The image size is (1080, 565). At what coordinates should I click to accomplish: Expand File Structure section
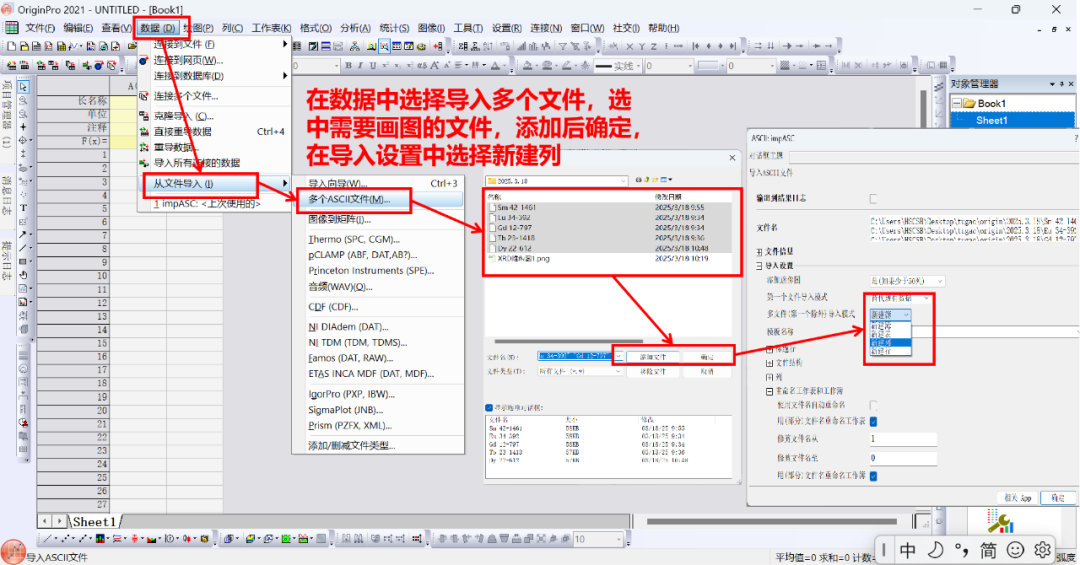click(769, 362)
